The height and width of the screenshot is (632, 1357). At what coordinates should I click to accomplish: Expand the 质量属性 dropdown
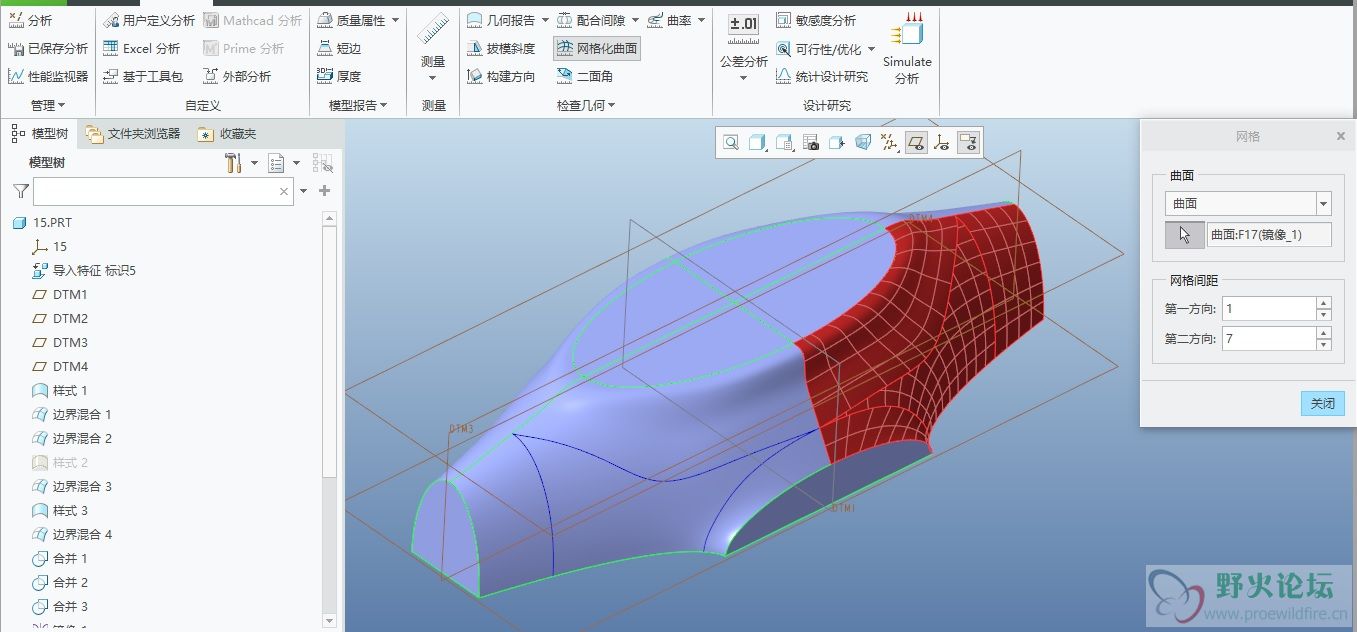(395, 20)
